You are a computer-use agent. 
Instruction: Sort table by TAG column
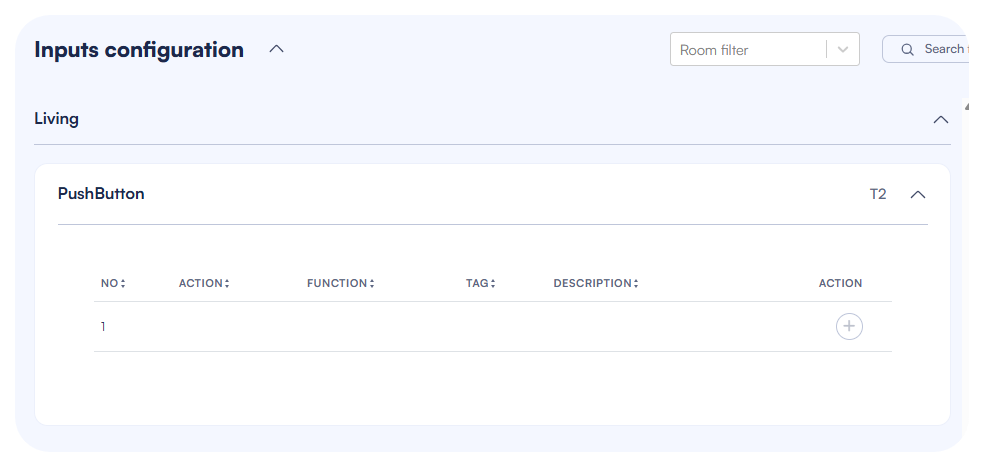pyautogui.click(x=480, y=283)
